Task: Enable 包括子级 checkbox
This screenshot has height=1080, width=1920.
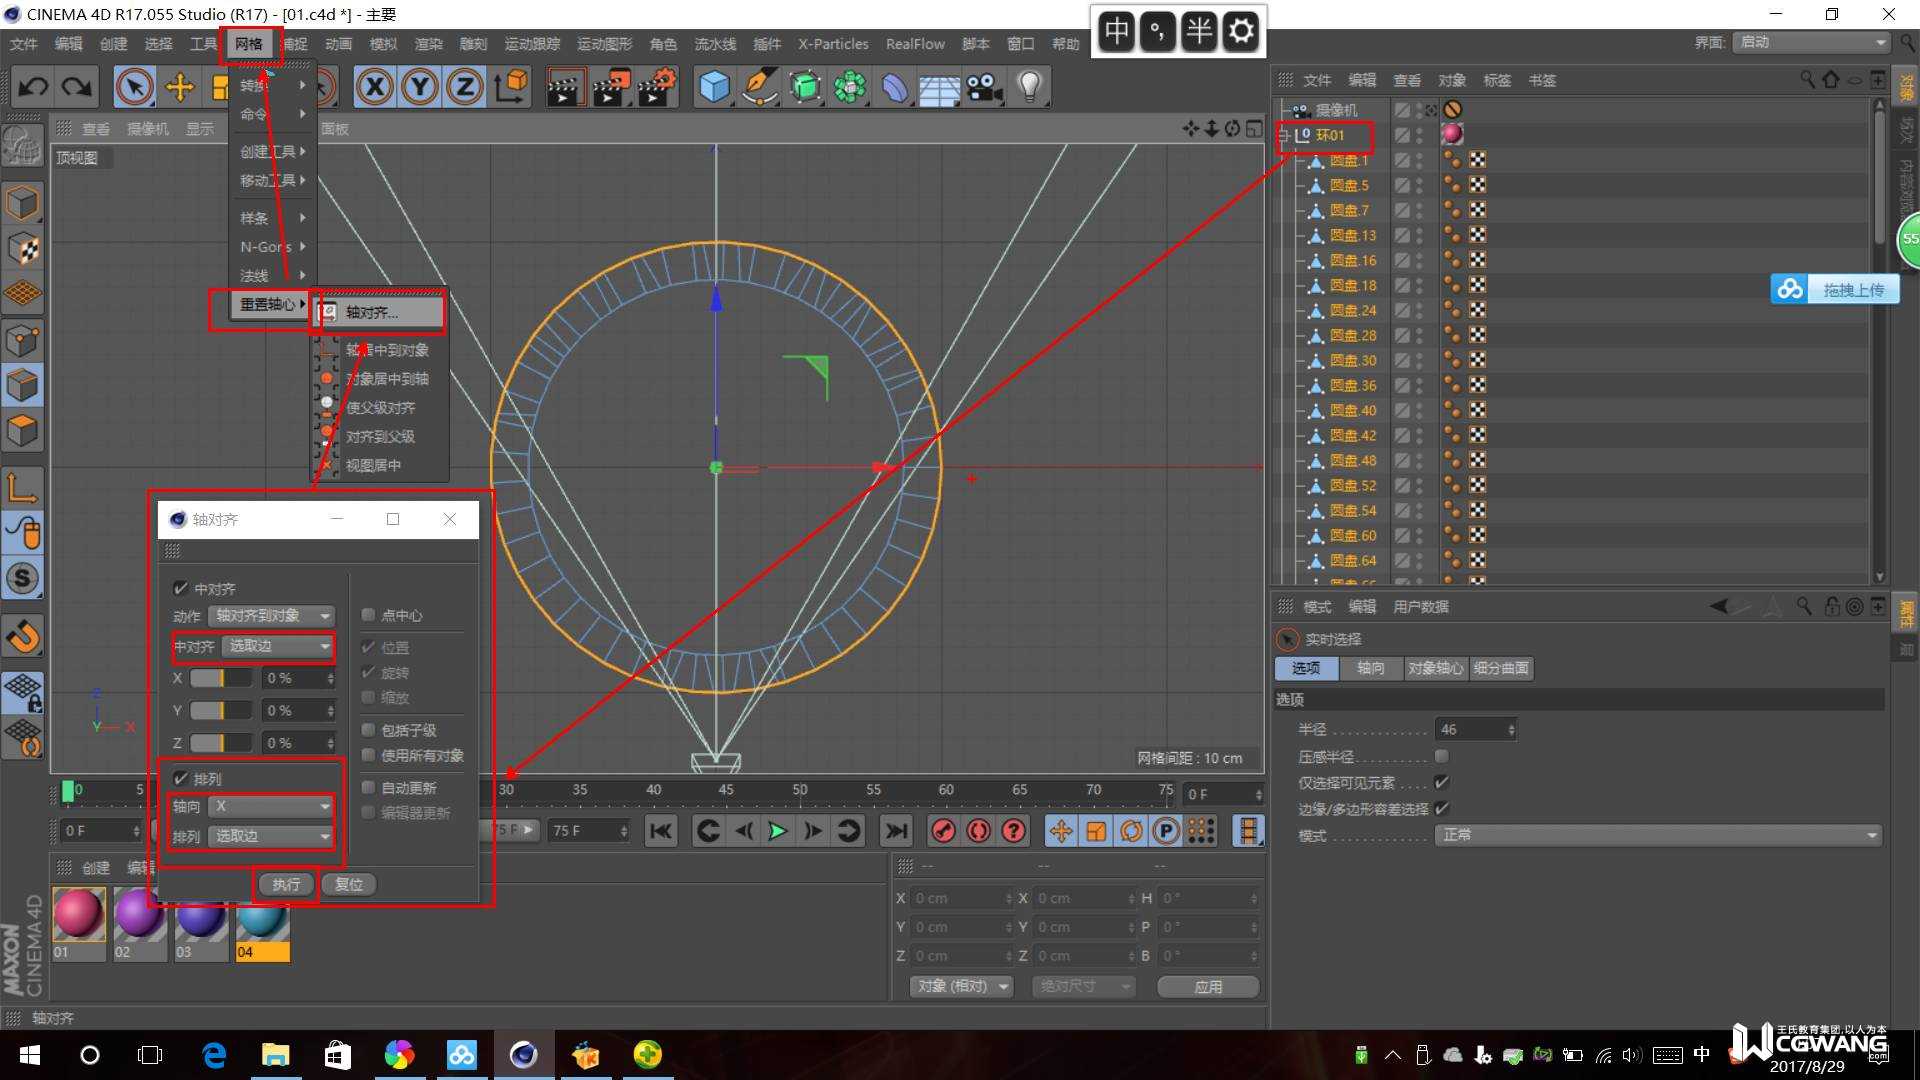Action: [x=369, y=730]
